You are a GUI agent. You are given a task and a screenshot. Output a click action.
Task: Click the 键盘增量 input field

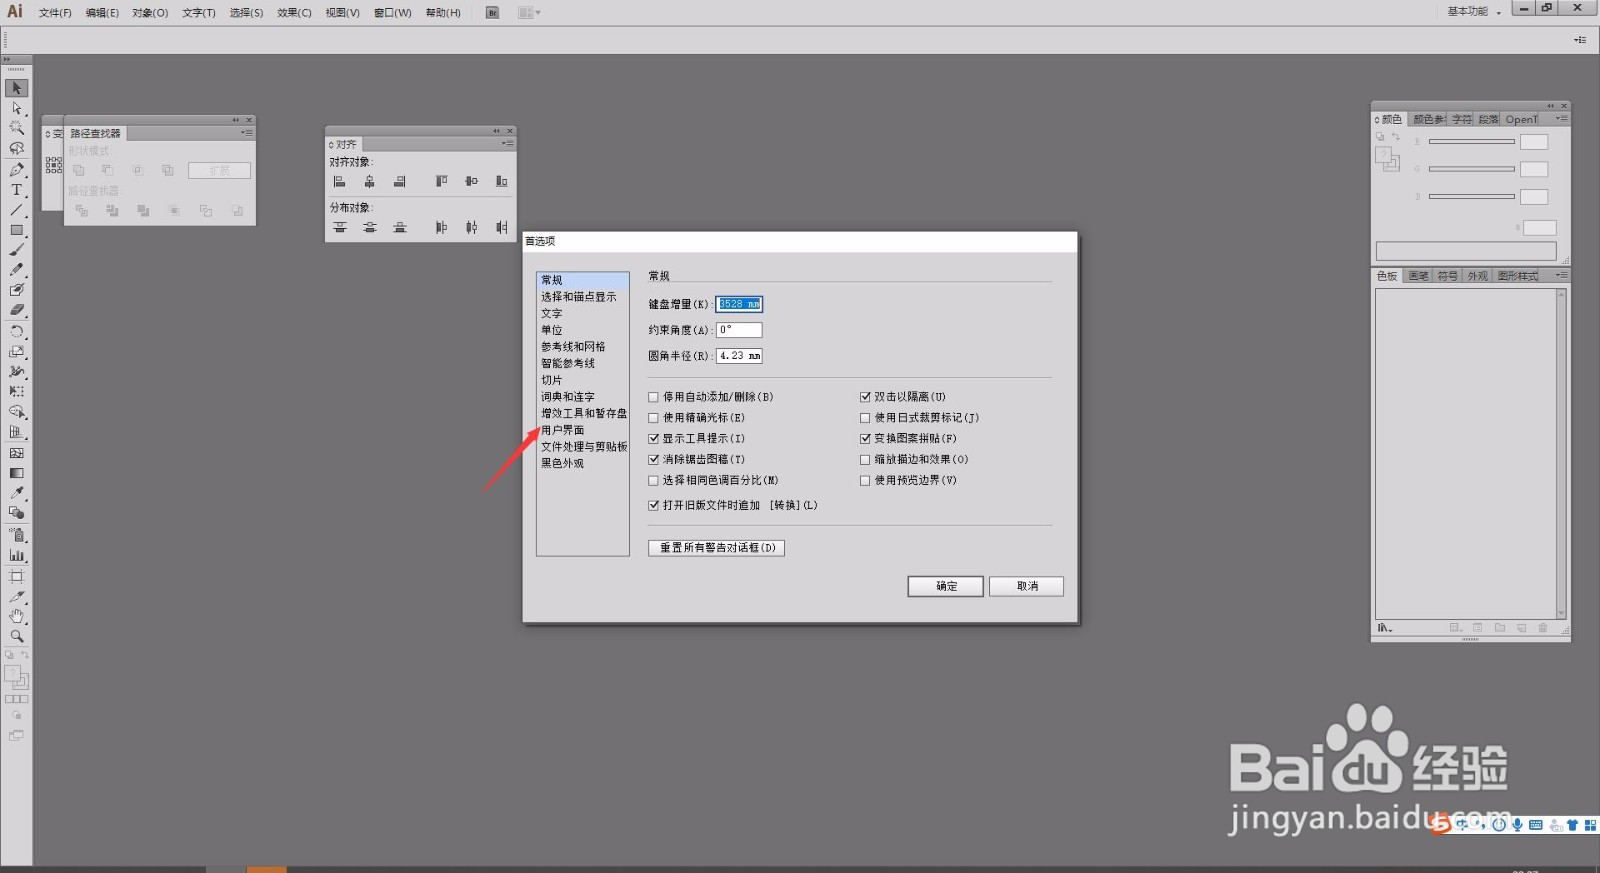coord(740,304)
